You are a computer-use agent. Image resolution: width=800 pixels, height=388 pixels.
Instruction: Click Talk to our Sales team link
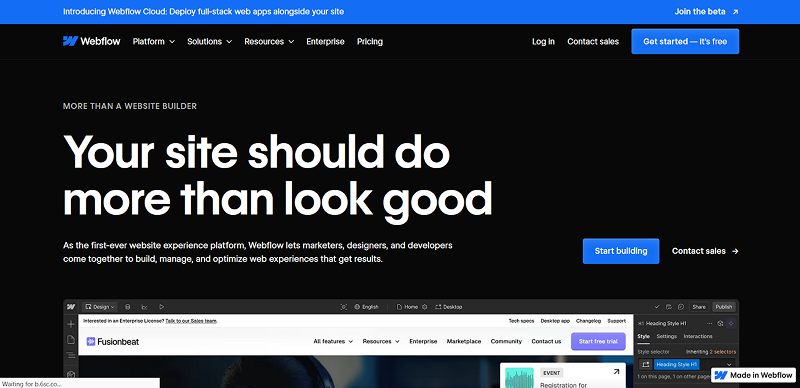click(x=191, y=321)
